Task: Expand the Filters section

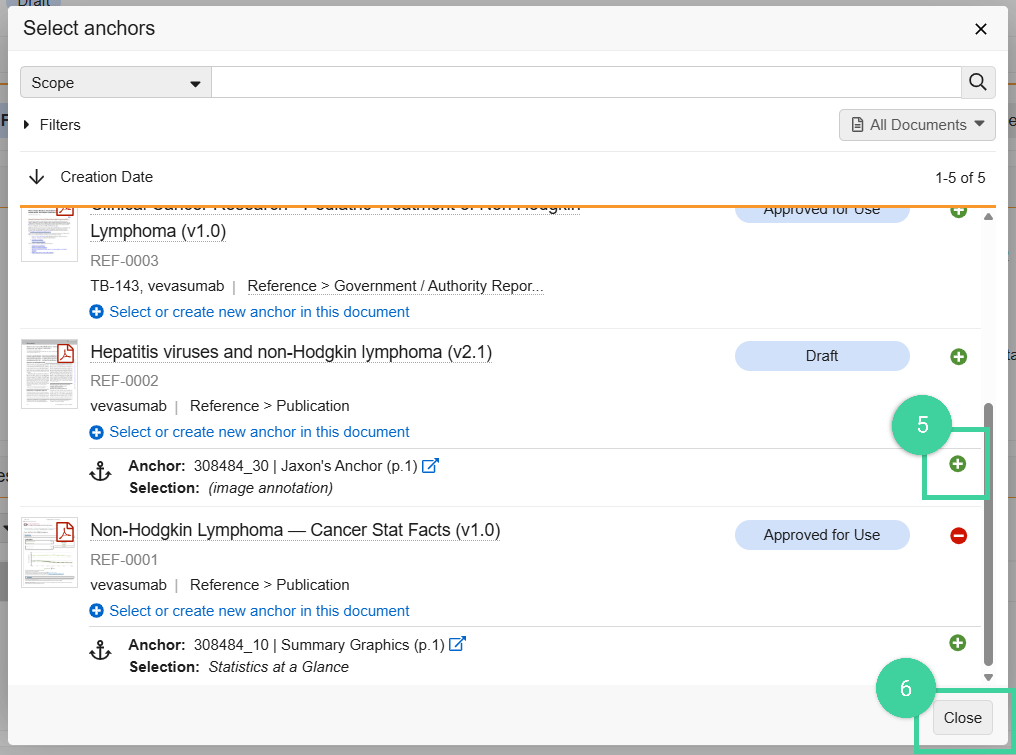Action: pos(51,124)
